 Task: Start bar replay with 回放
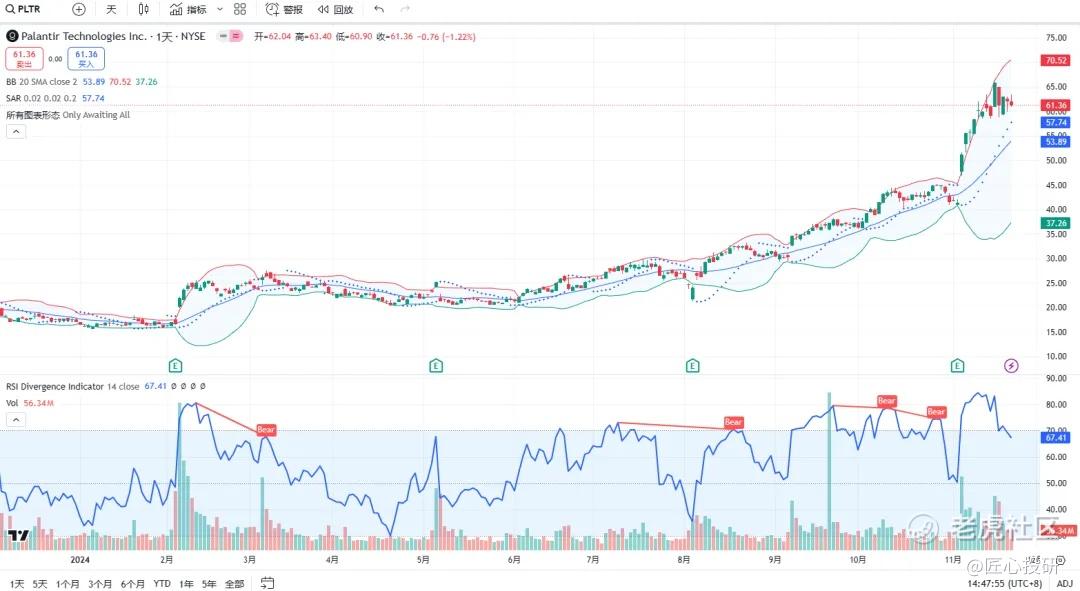point(335,9)
